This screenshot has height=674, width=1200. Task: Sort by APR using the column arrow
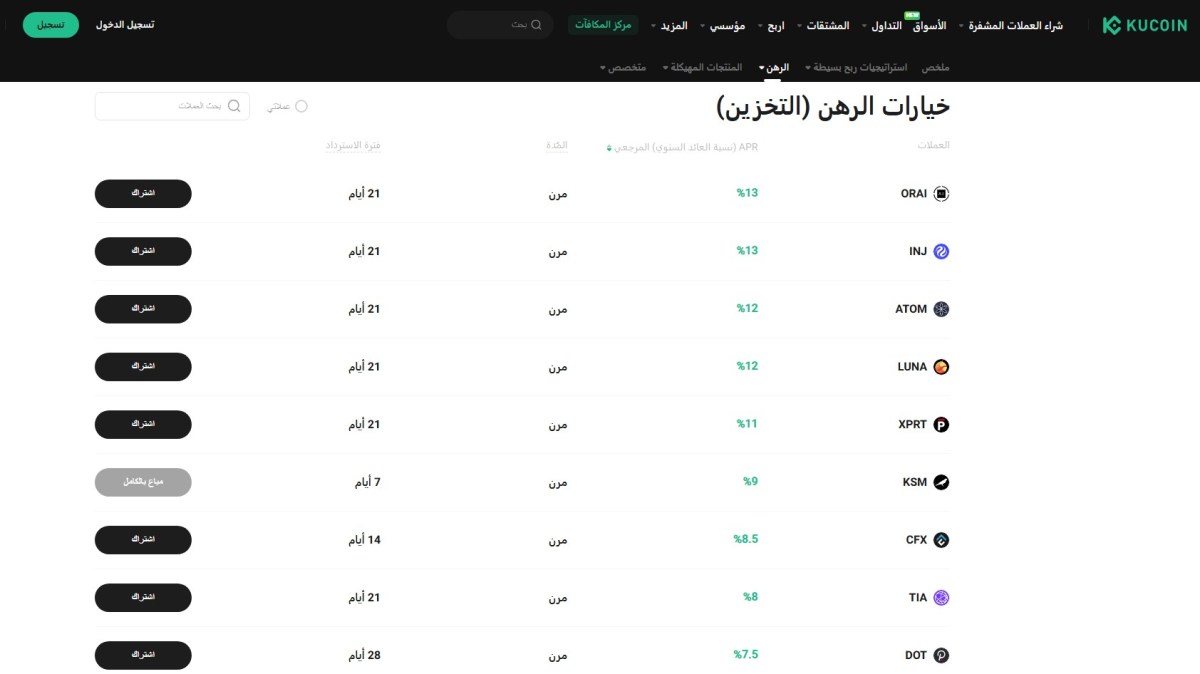point(609,148)
